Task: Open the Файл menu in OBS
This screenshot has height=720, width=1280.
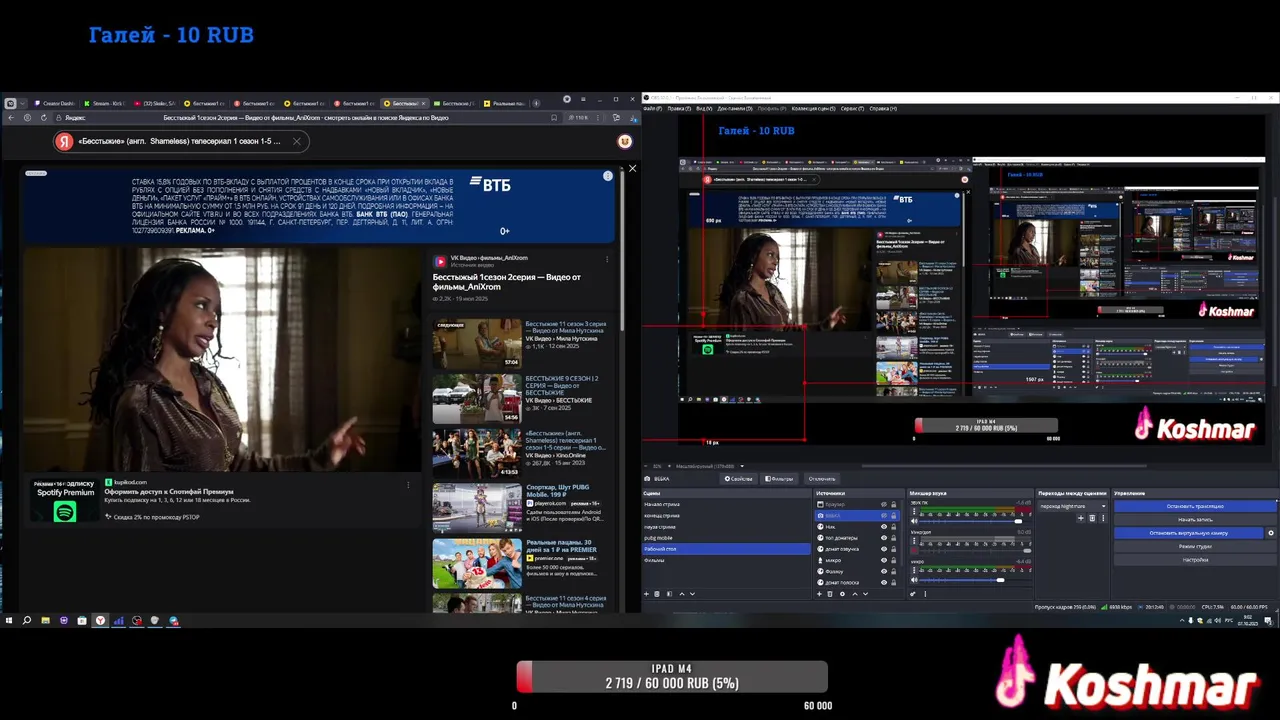Action: (x=652, y=109)
